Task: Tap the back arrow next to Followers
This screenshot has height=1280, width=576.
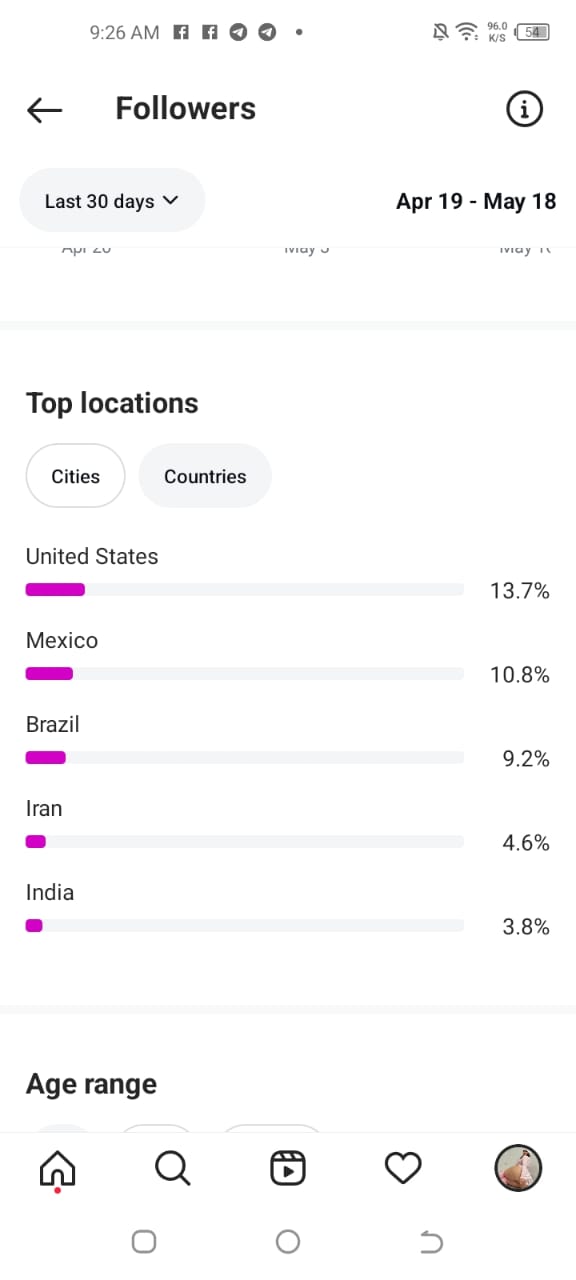Action: [x=45, y=110]
